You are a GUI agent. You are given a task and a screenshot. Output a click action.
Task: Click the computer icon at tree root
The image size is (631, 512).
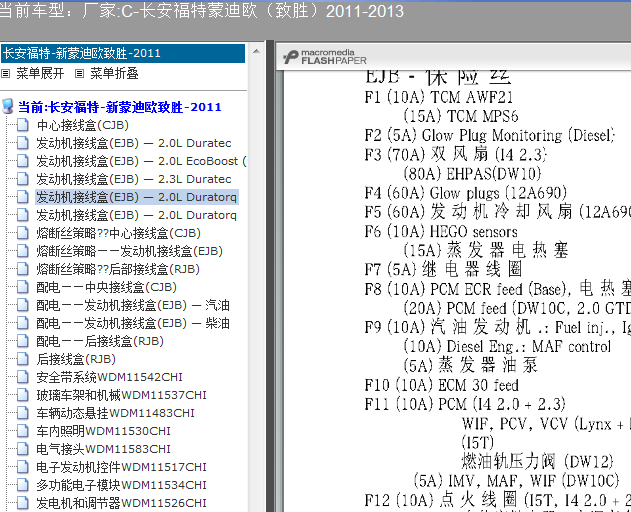point(7,107)
